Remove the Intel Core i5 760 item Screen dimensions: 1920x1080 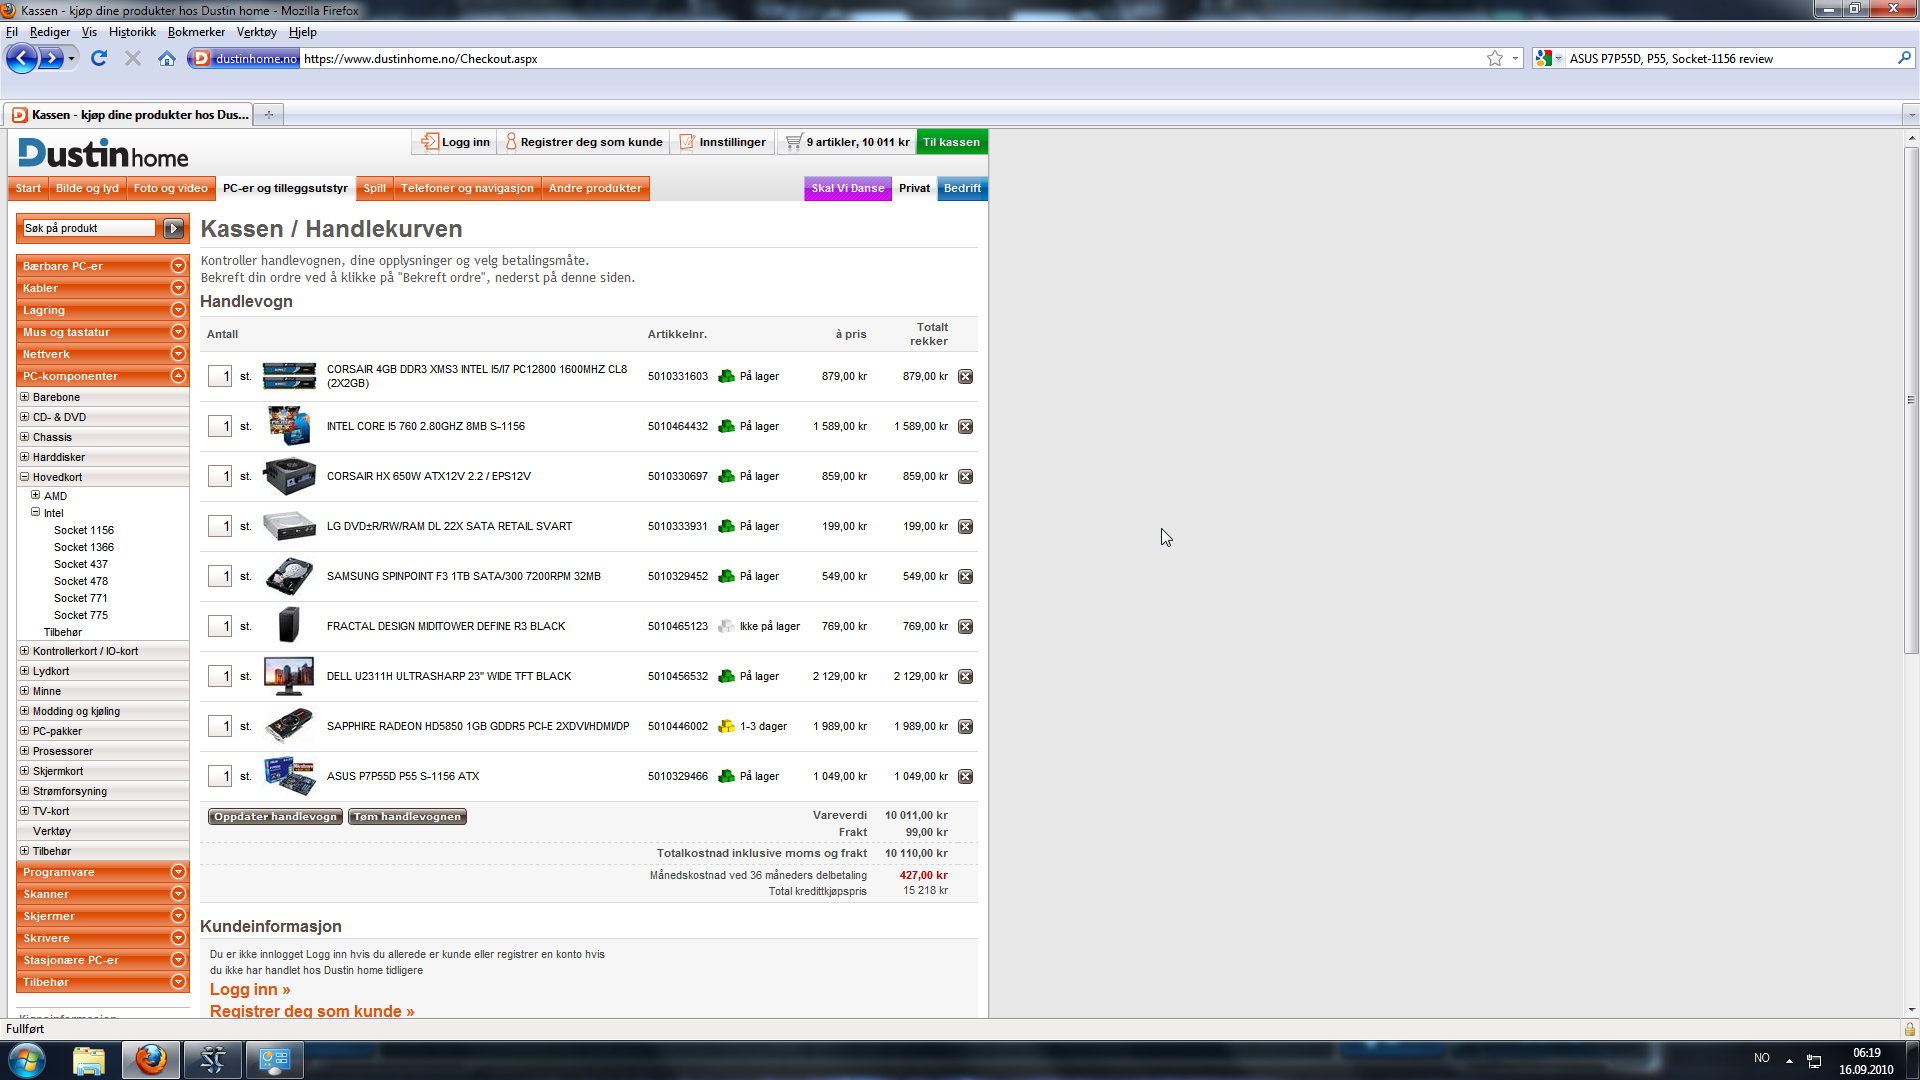coord(965,427)
